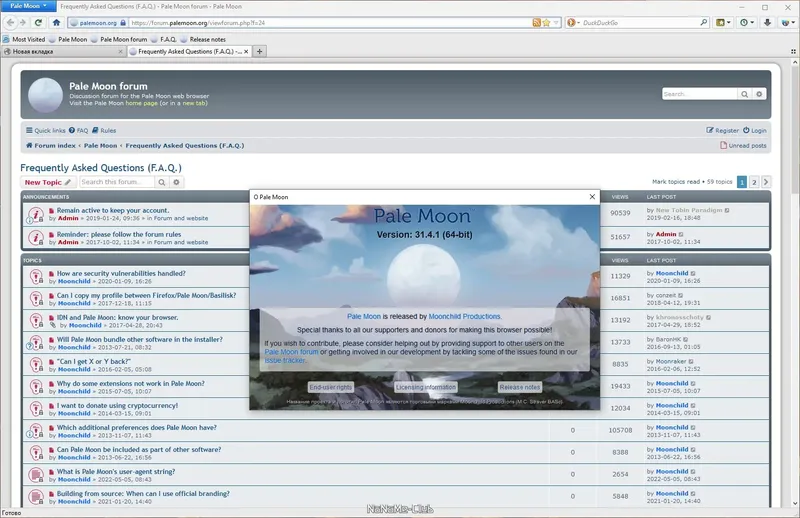Open advanced forum search gear

(x=177, y=182)
